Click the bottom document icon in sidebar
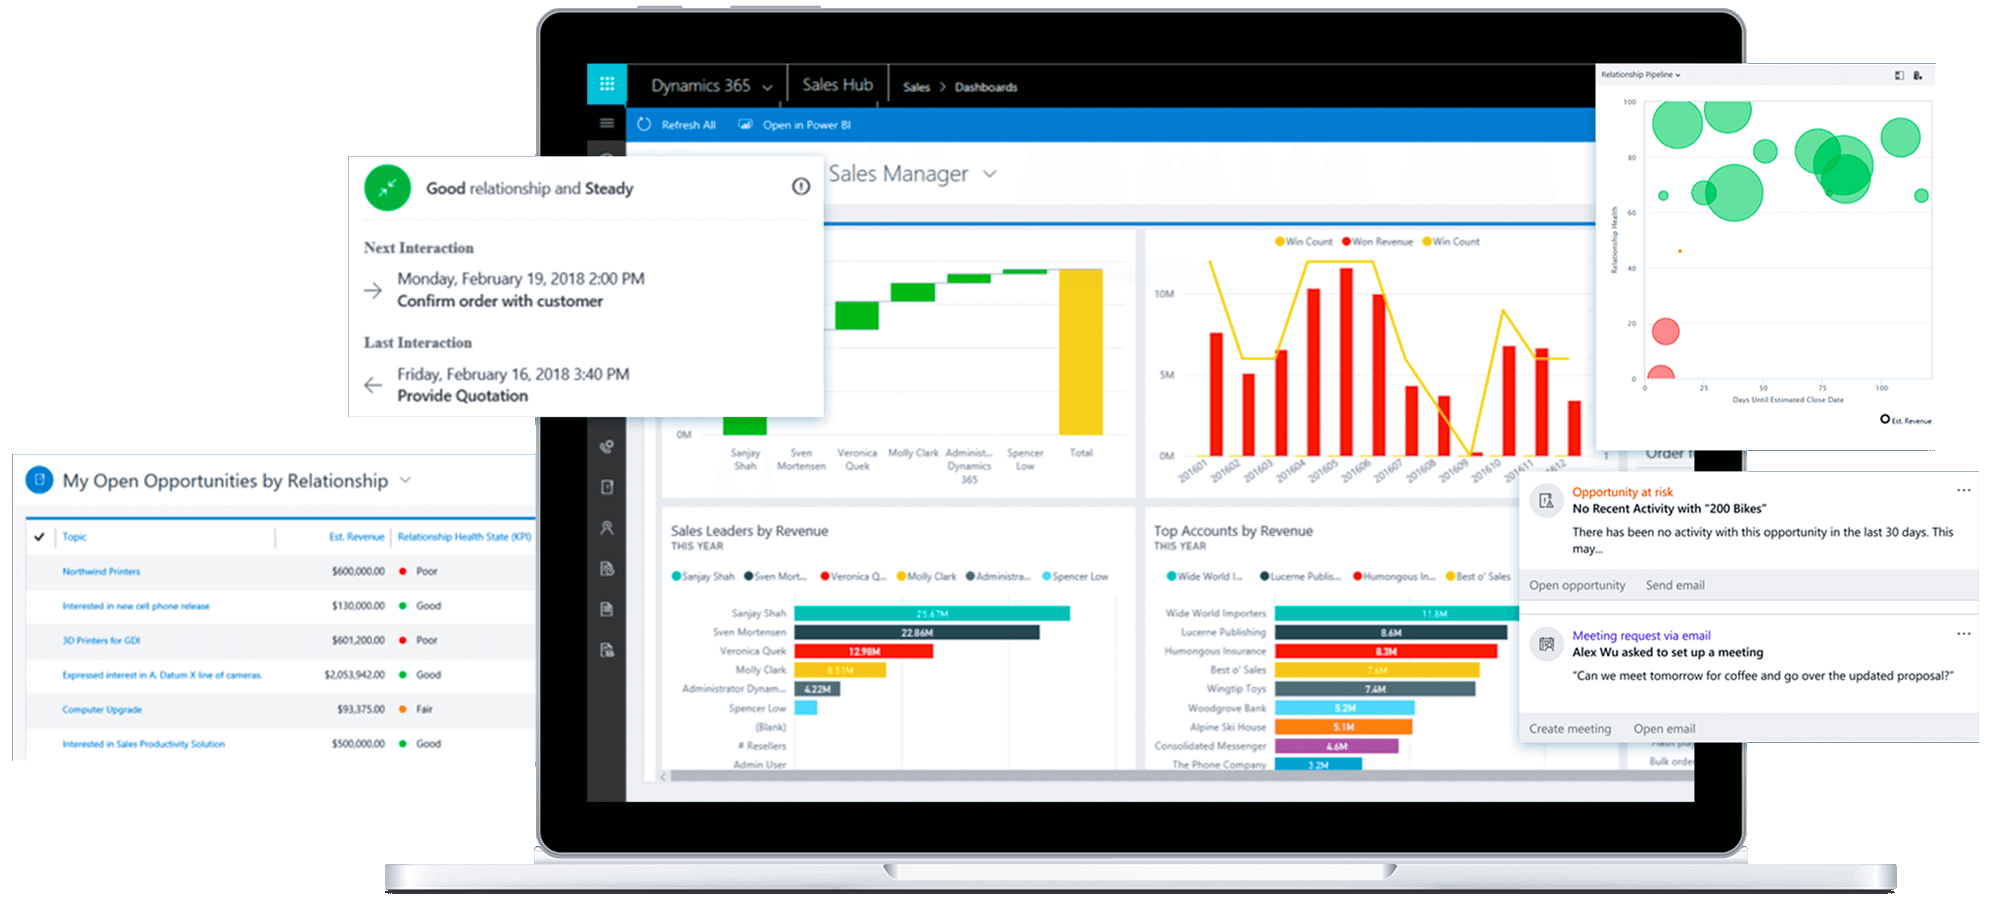 click(x=606, y=650)
